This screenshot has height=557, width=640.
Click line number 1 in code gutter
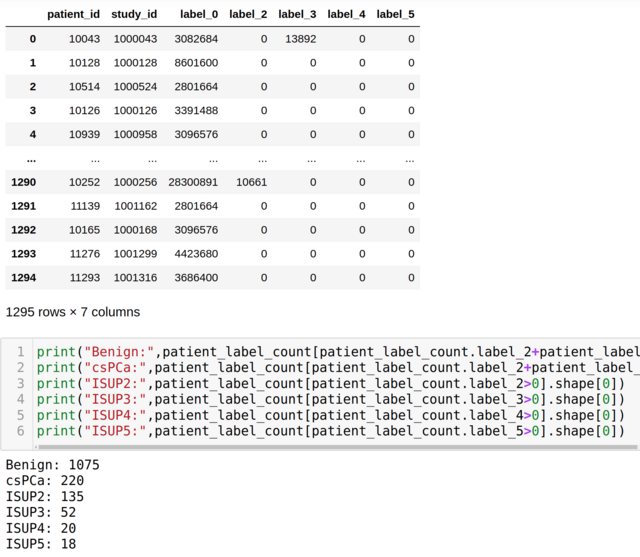click(21, 352)
